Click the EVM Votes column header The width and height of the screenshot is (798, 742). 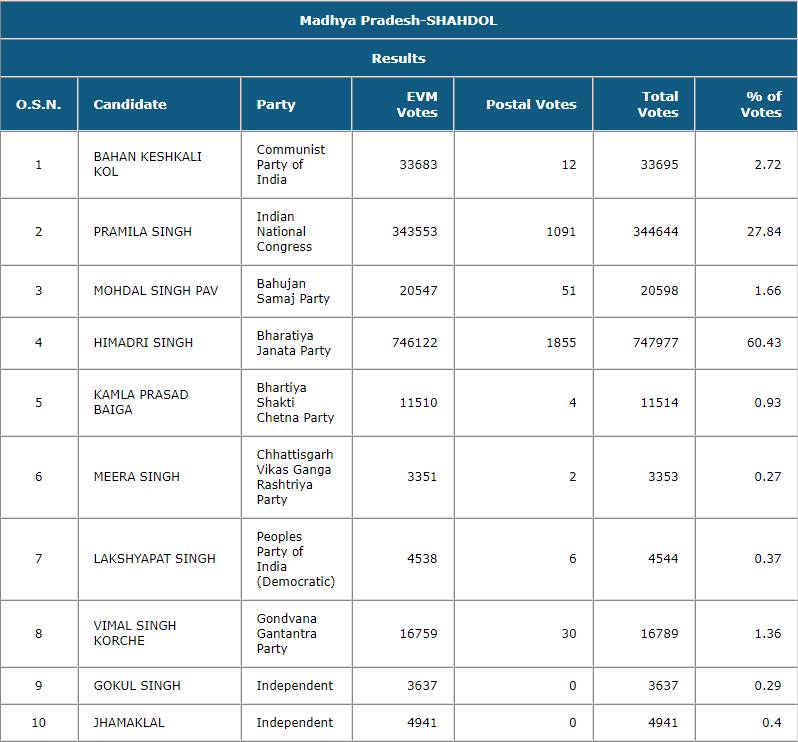(x=417, y=104)
